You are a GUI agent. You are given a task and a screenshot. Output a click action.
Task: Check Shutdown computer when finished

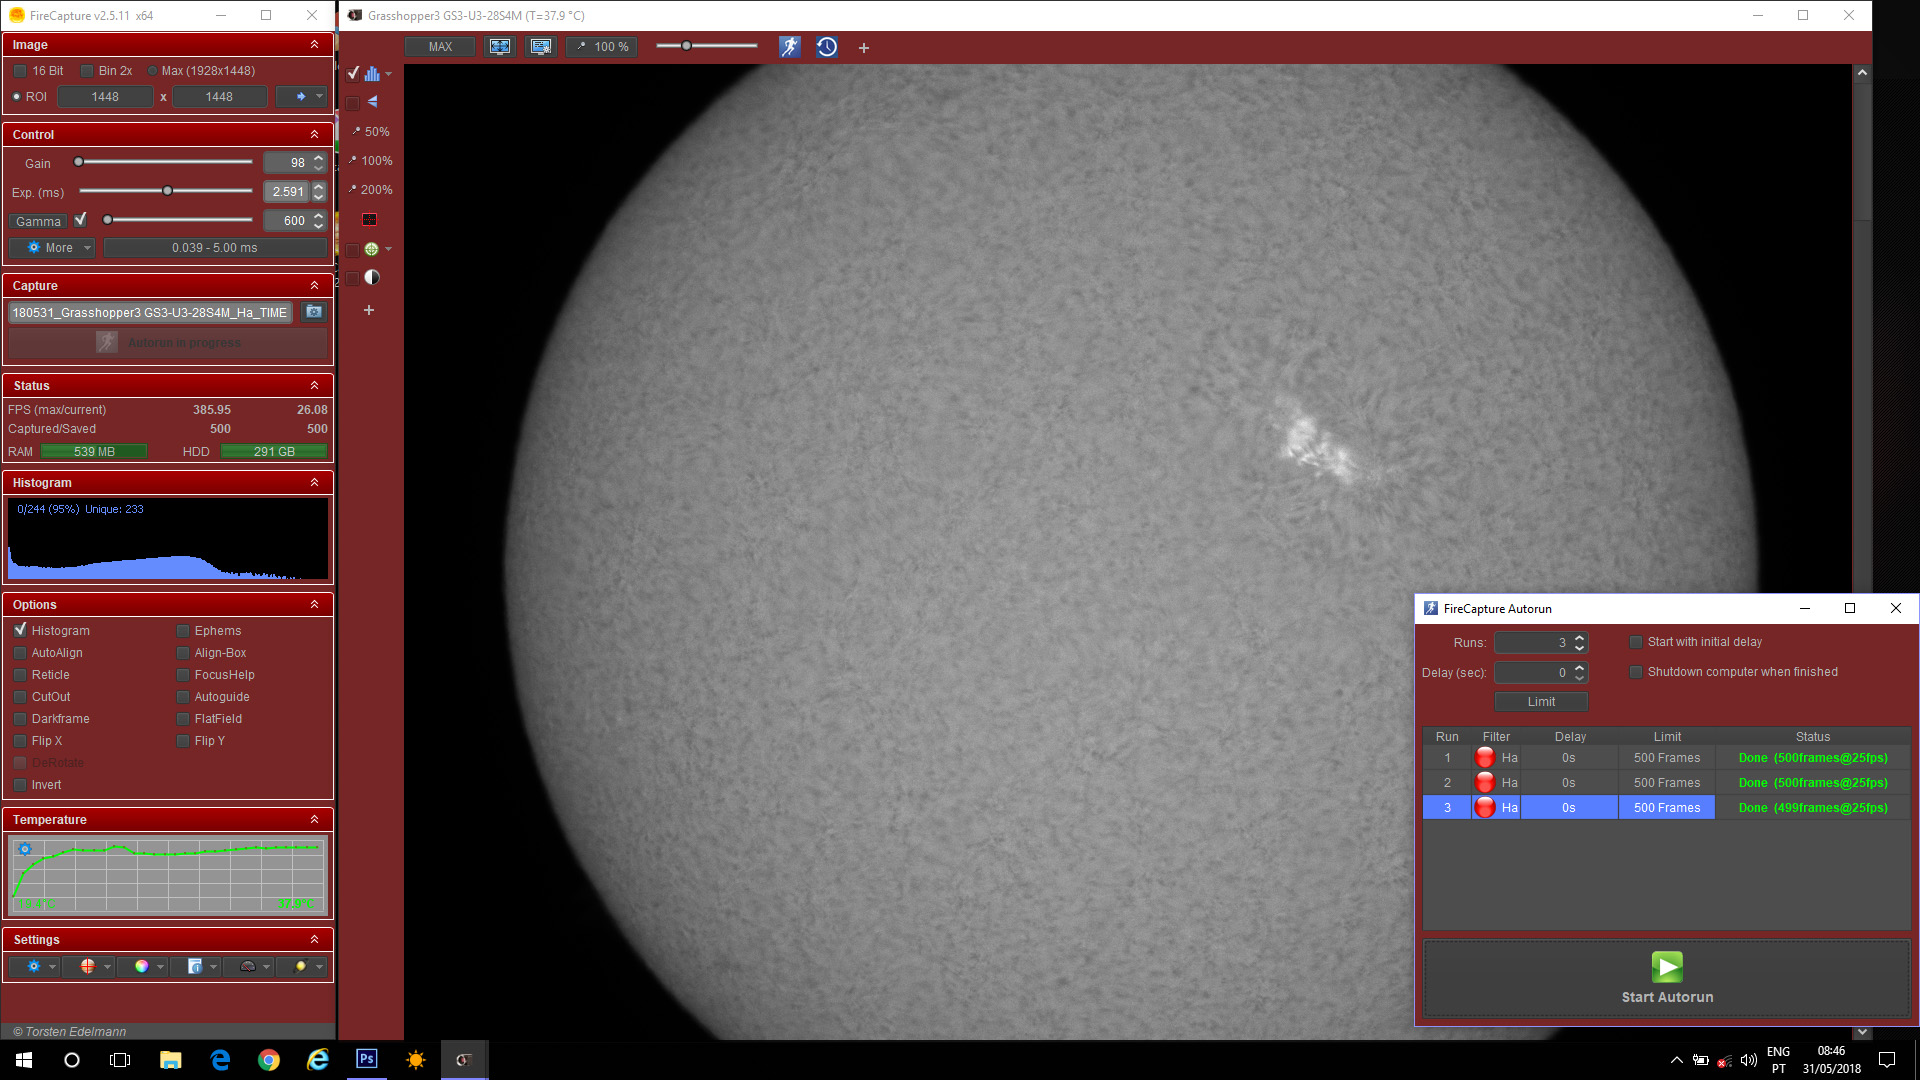pos(1636,672)
